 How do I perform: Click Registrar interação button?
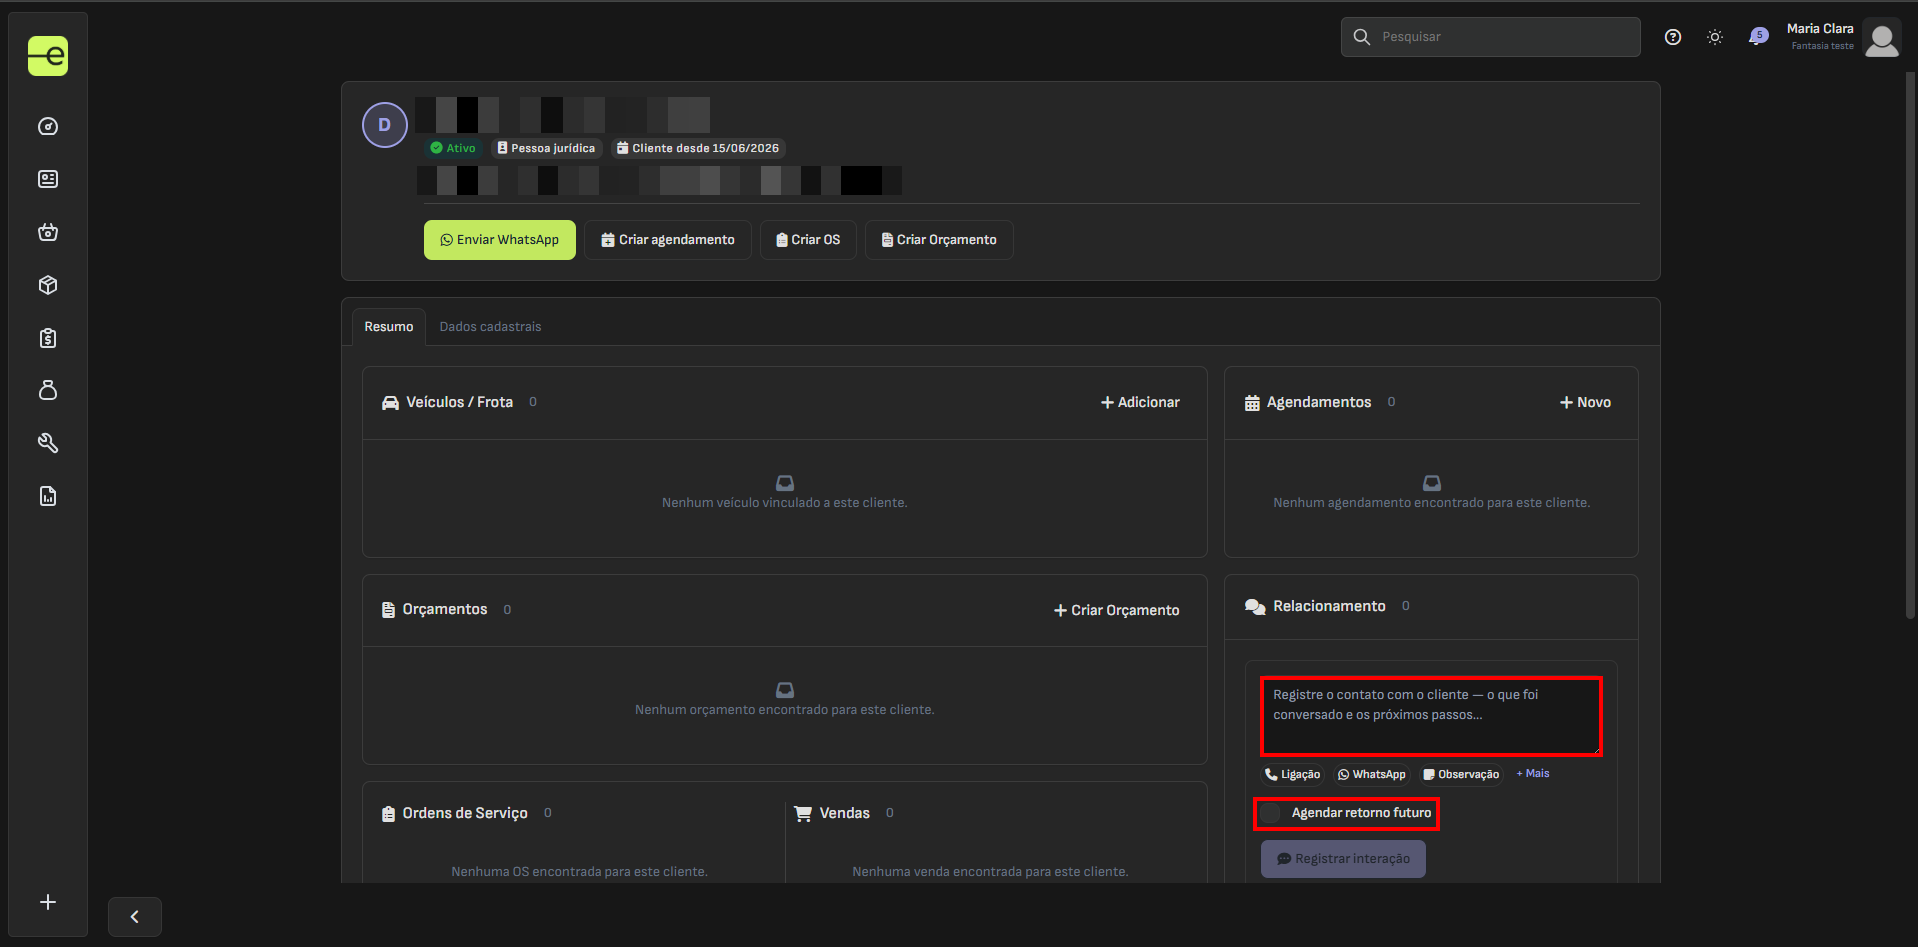coord(1343,859)
